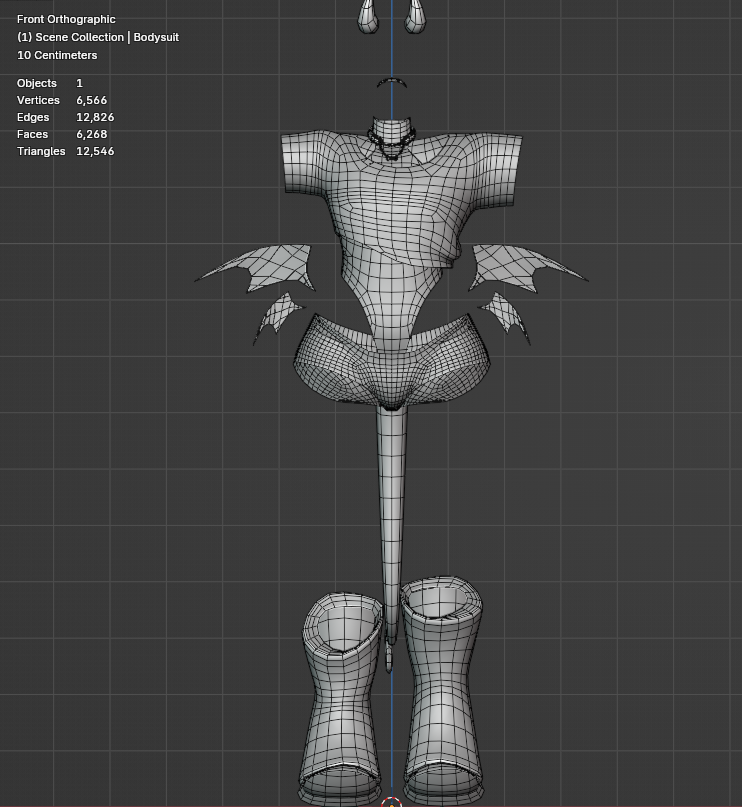Select the taller boot mesh right of the axis line
742x807 pixels.
[x=441, y=690]
